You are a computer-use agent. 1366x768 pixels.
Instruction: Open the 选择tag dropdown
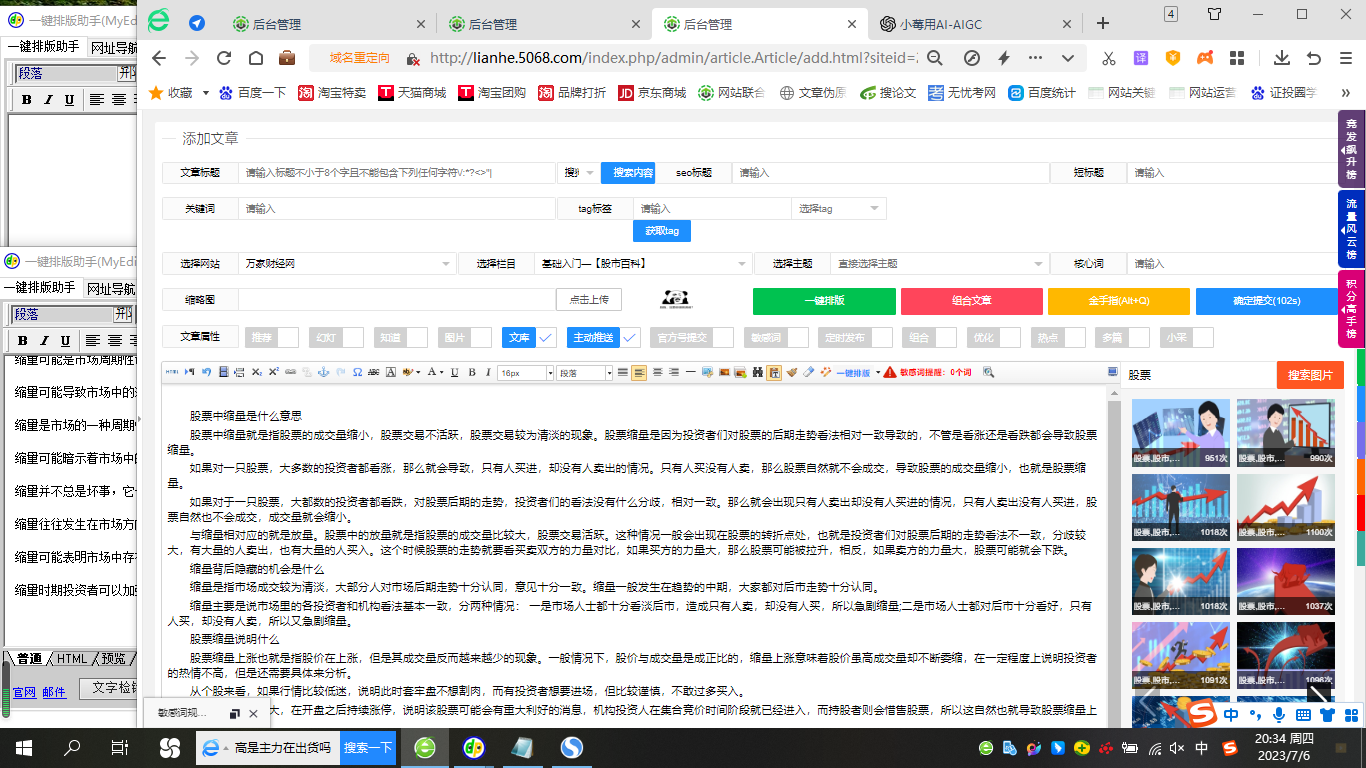coord(838,208)
